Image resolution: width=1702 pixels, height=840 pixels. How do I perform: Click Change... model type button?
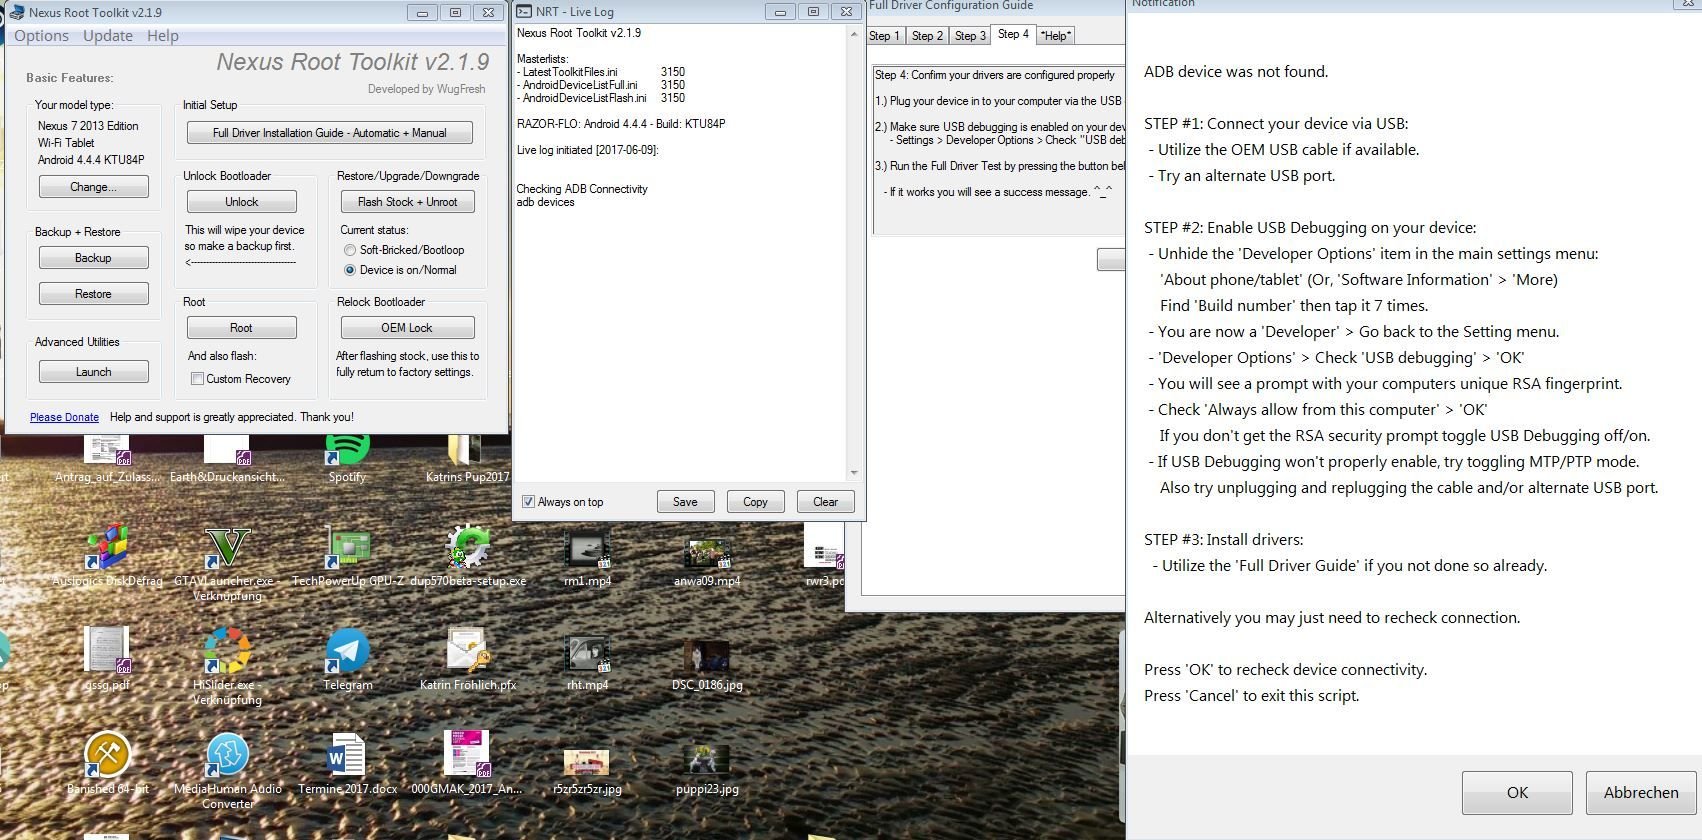tap(94, 187)
